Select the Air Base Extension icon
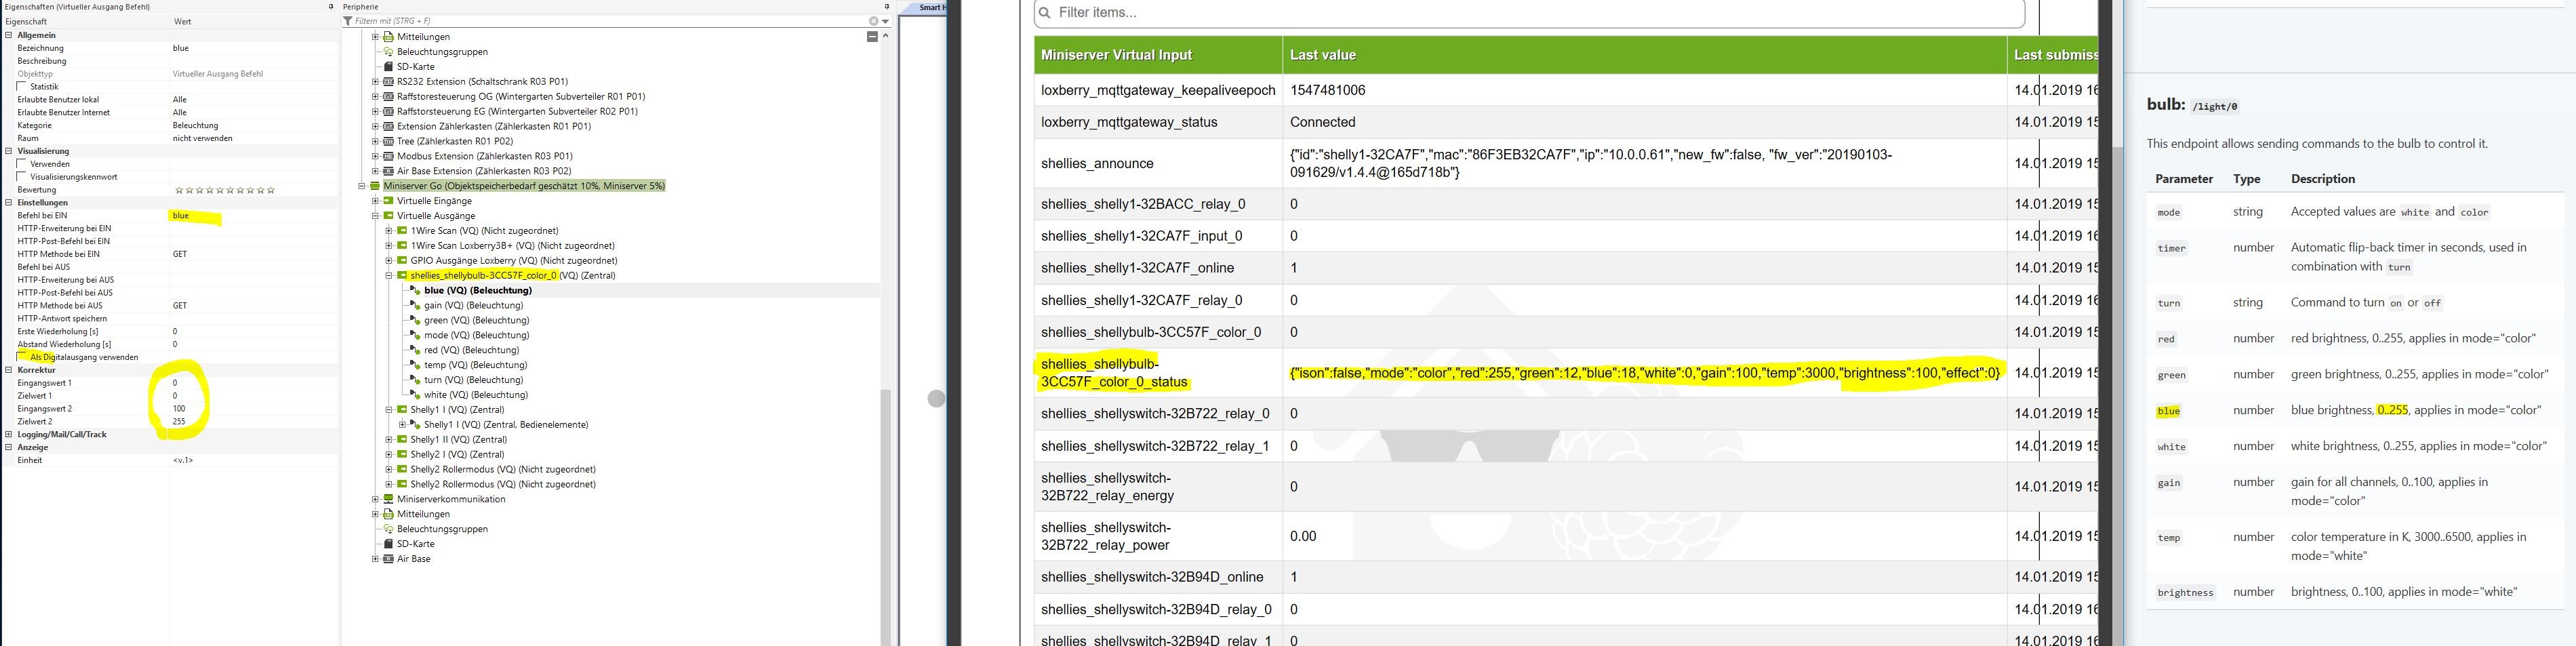 (388, 172)
